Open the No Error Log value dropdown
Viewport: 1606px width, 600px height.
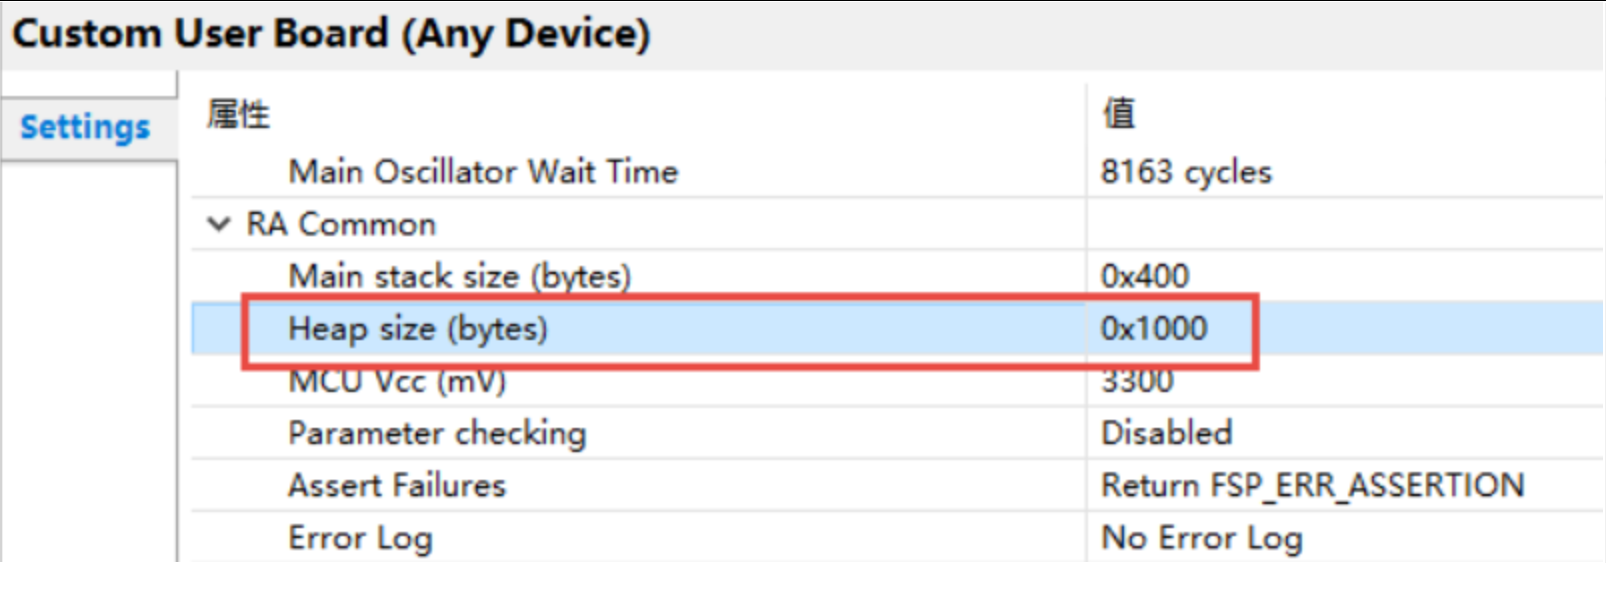tap(1201, 538)
